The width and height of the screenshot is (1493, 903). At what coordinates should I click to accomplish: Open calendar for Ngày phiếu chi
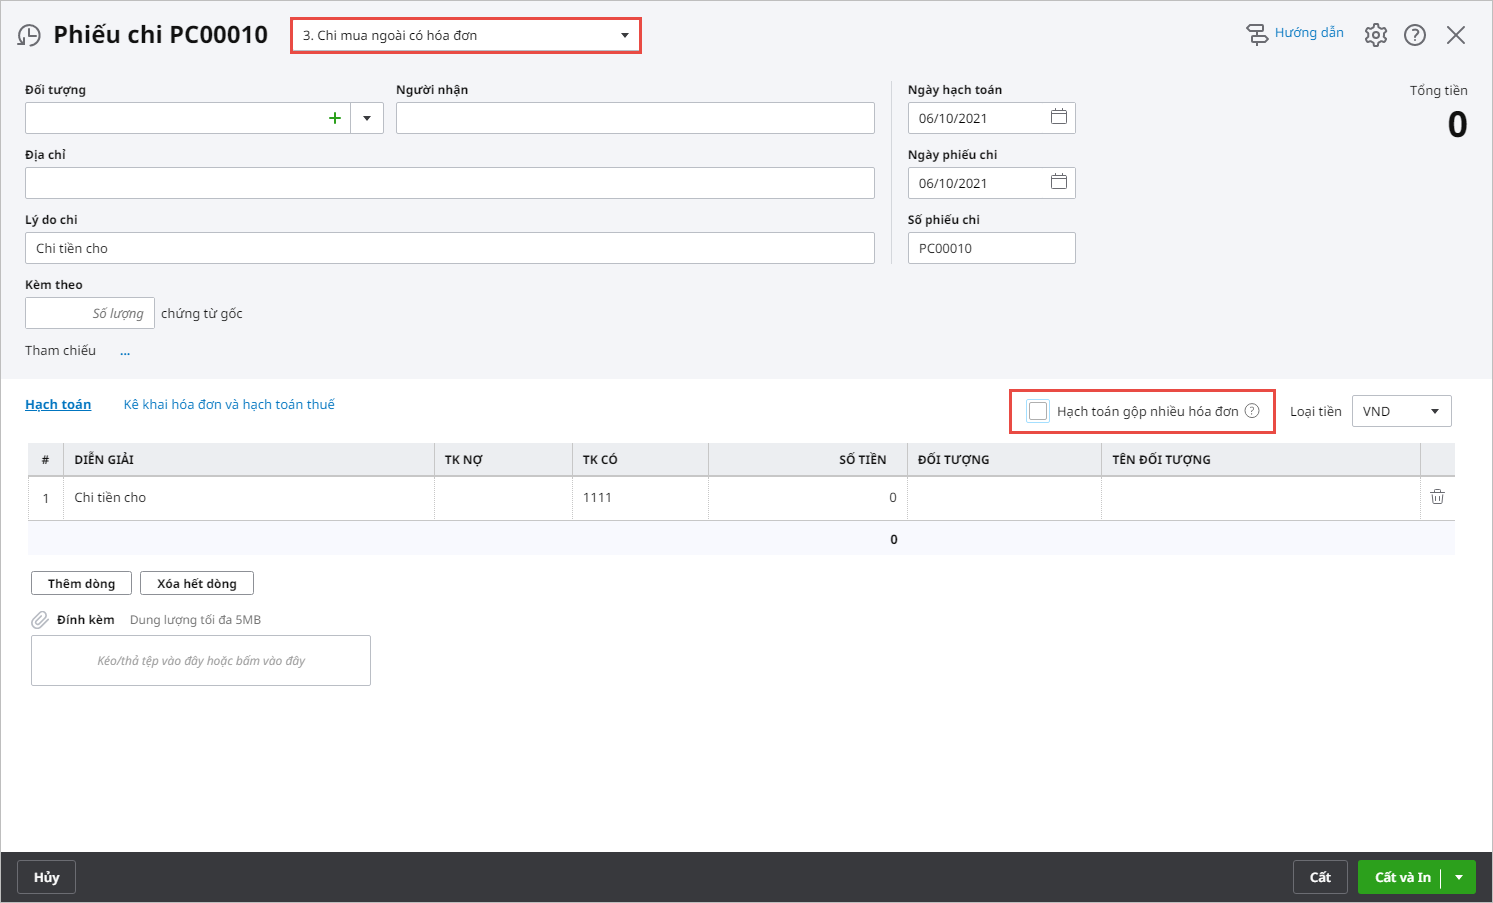pyautogui.click(x=1059, y=182)
